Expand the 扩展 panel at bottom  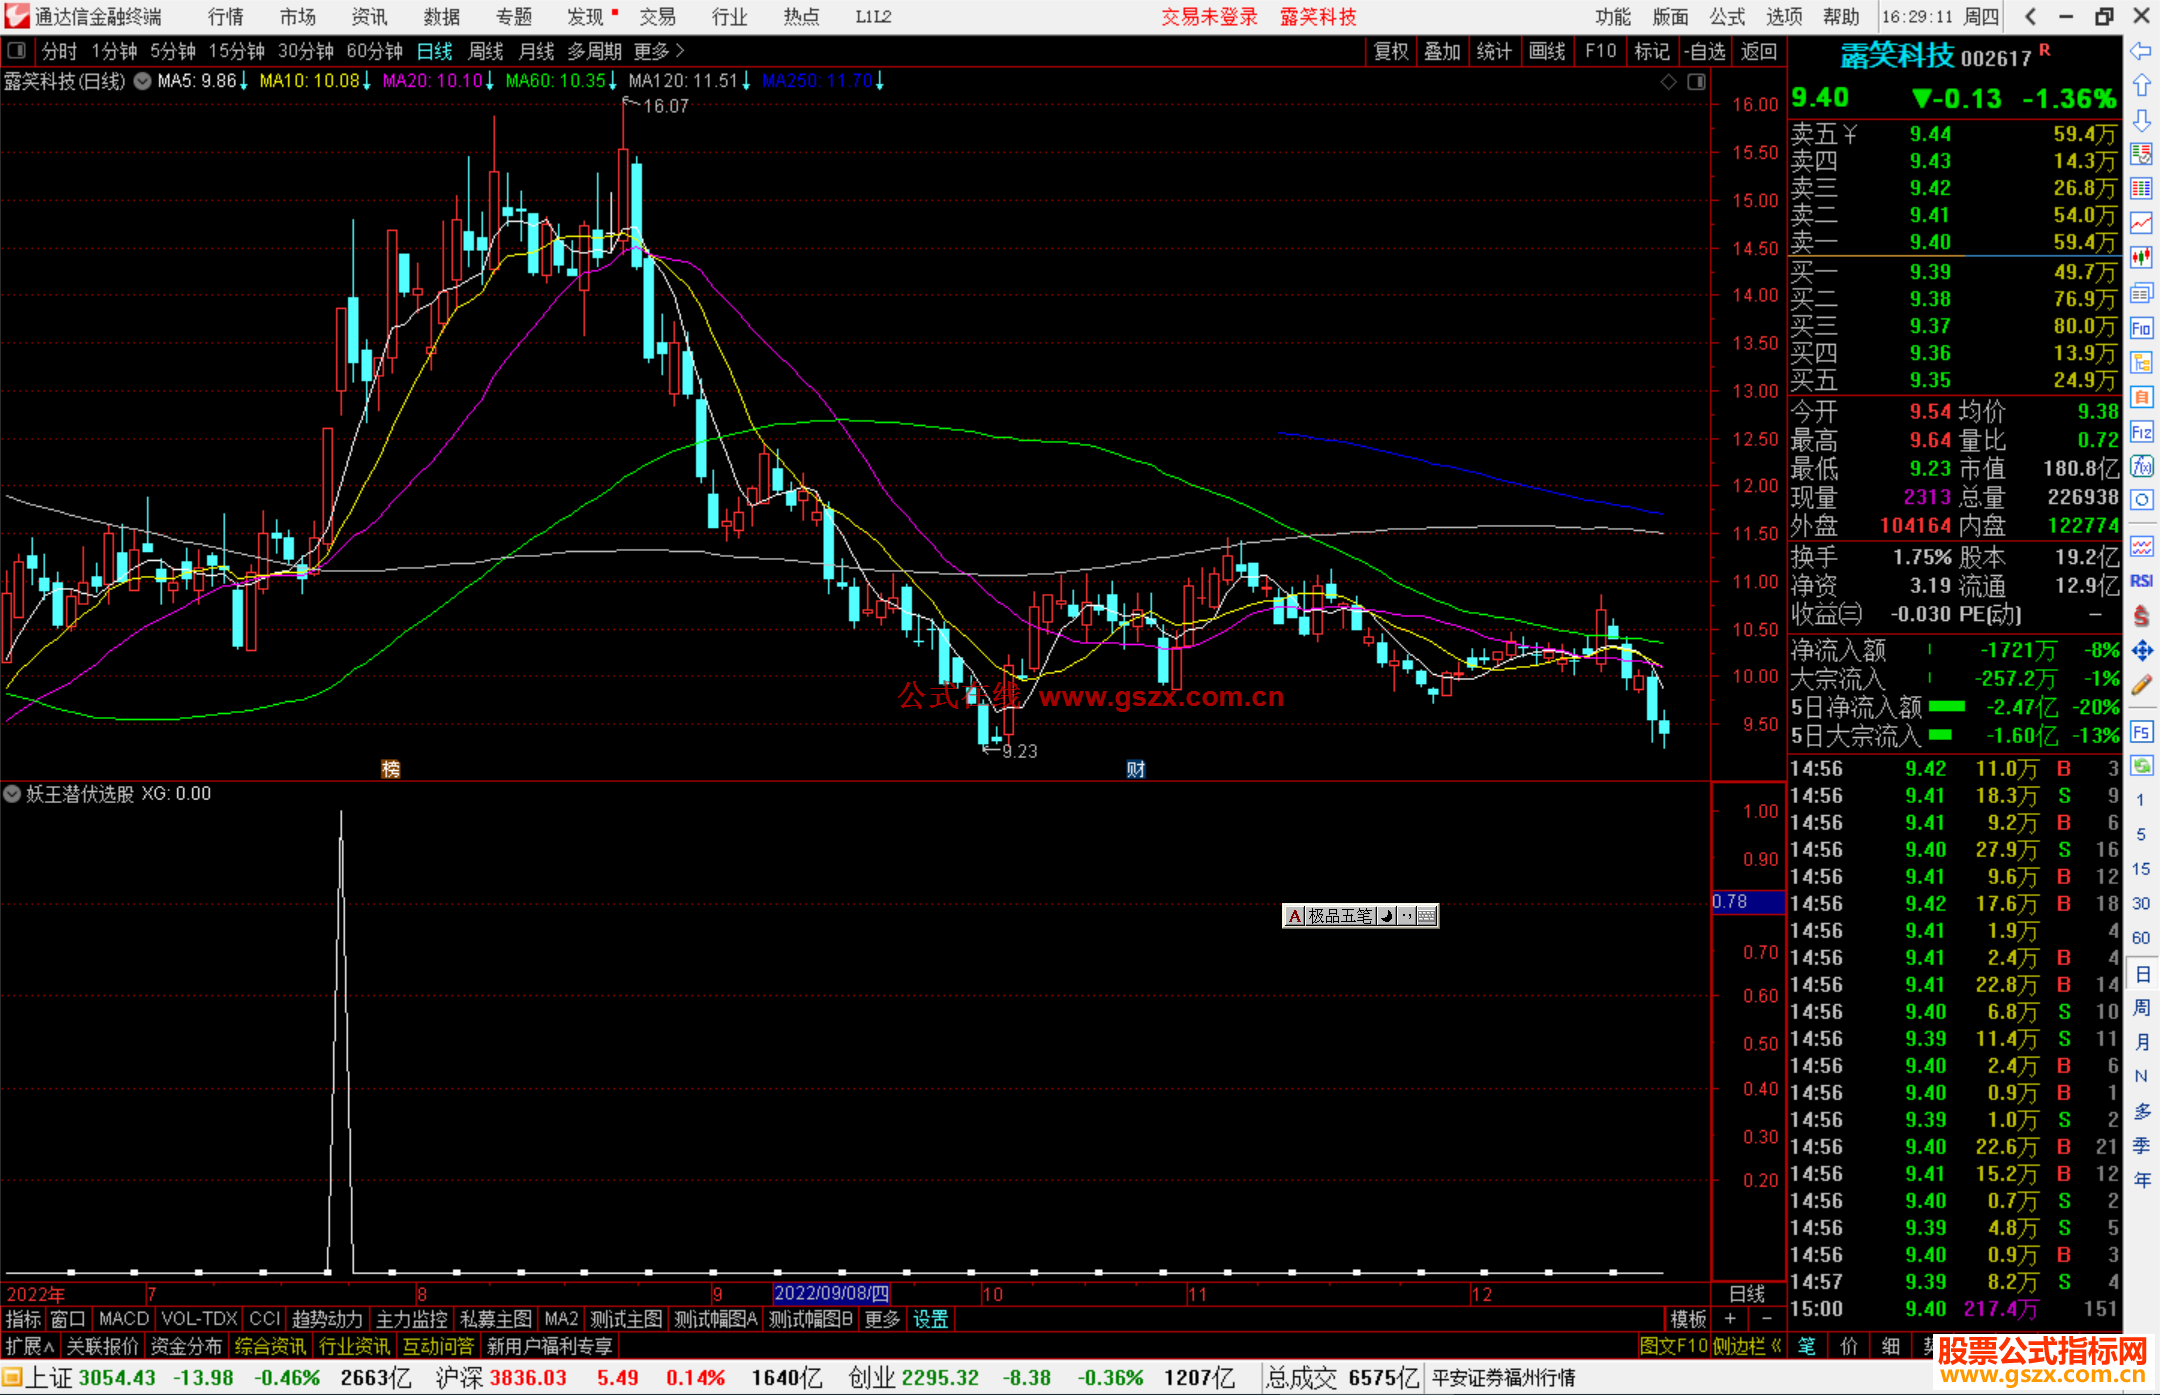(29, 1346)
